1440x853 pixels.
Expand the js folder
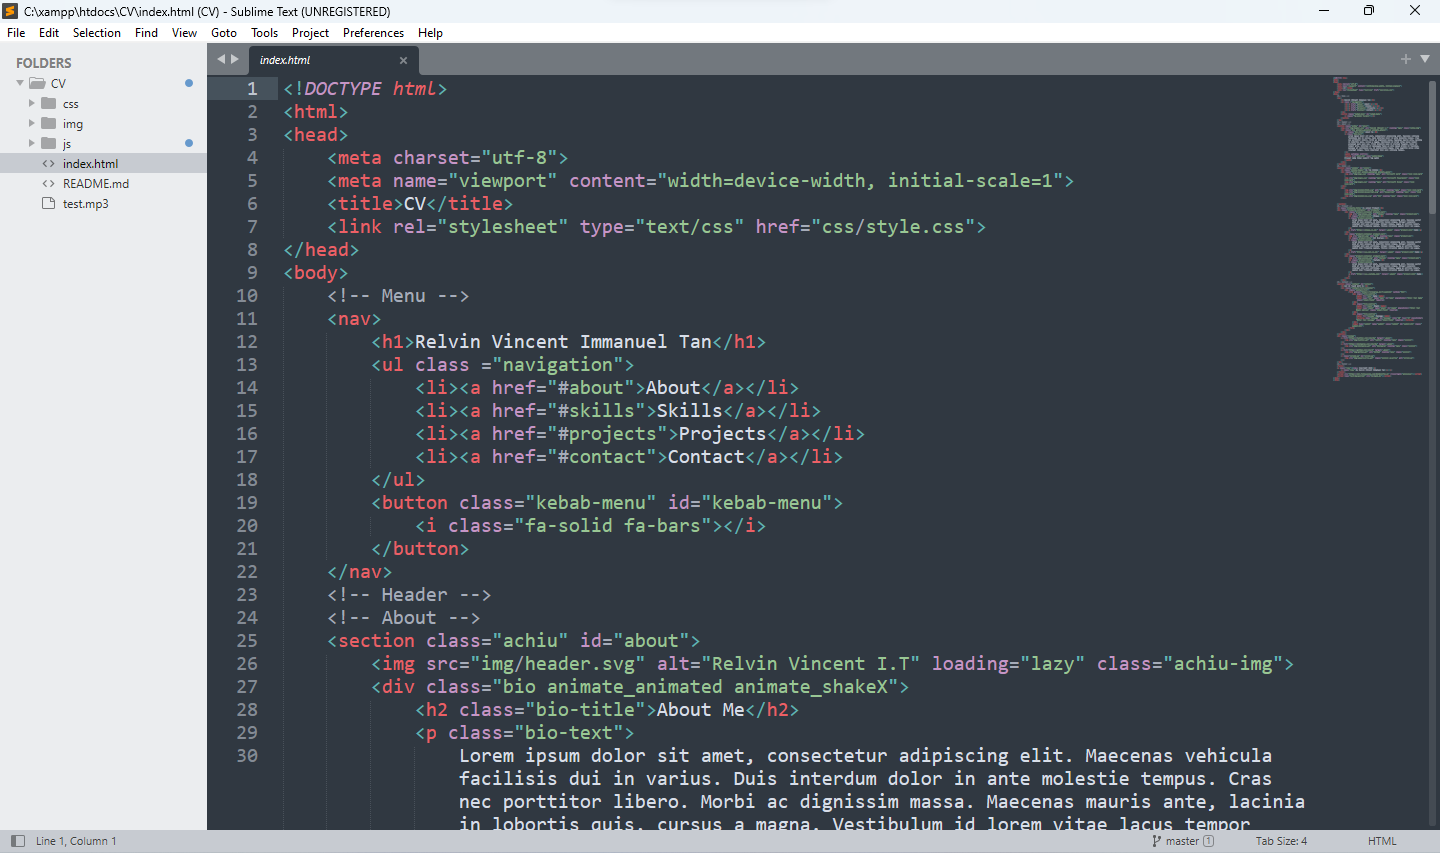32,143
